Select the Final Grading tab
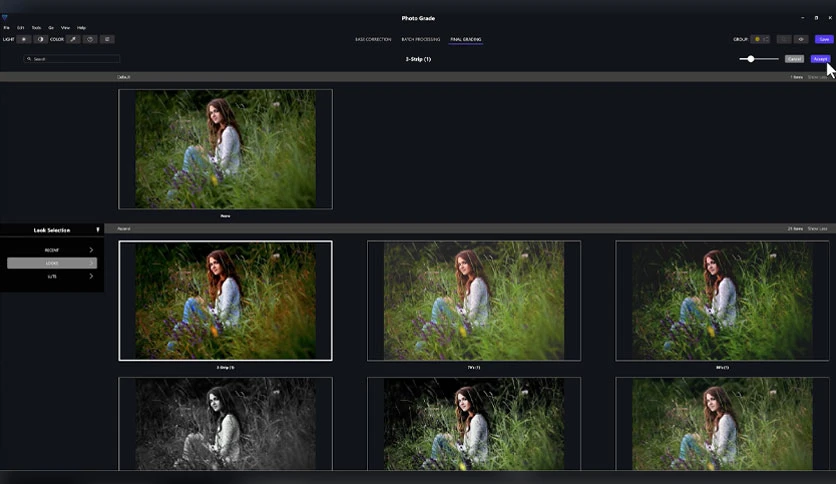836x484 pixels. (x=465, y=39)
